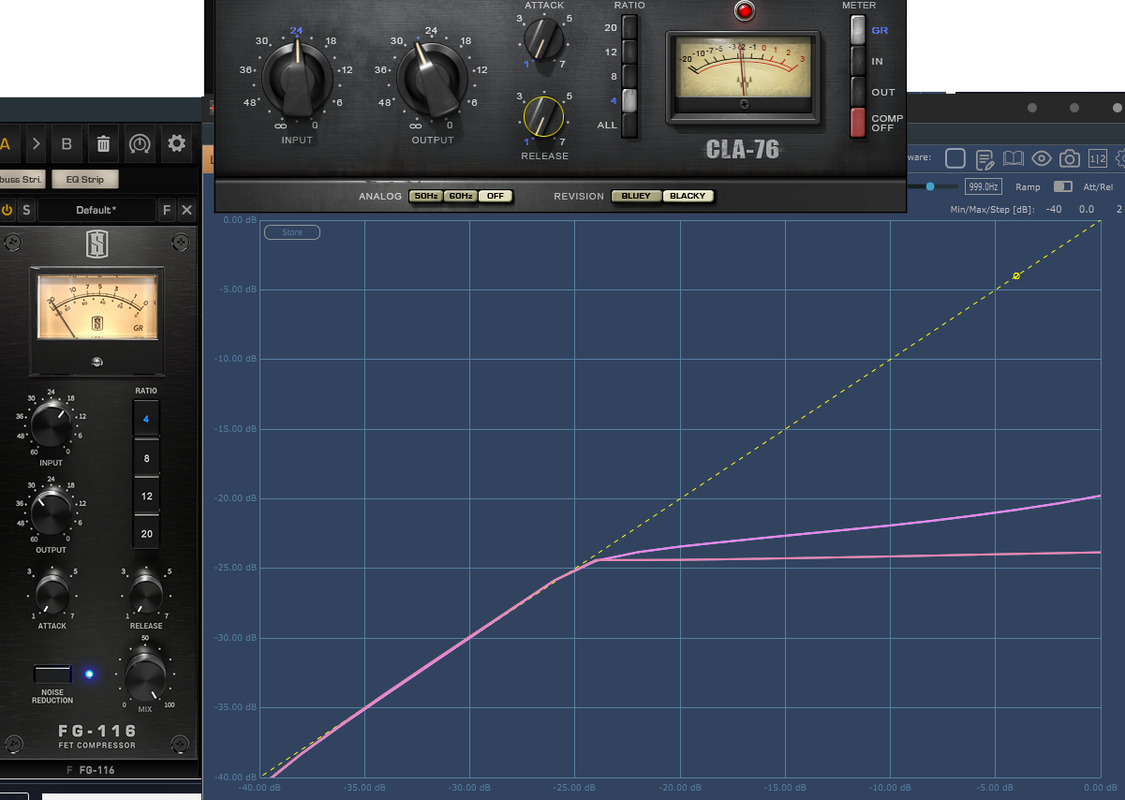Click the 1|2 compare icon

click(x=1098, y=159)
